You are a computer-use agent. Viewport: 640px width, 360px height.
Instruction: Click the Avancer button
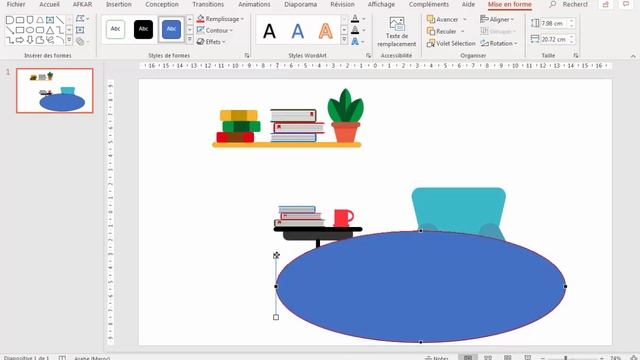click(443, 20)
